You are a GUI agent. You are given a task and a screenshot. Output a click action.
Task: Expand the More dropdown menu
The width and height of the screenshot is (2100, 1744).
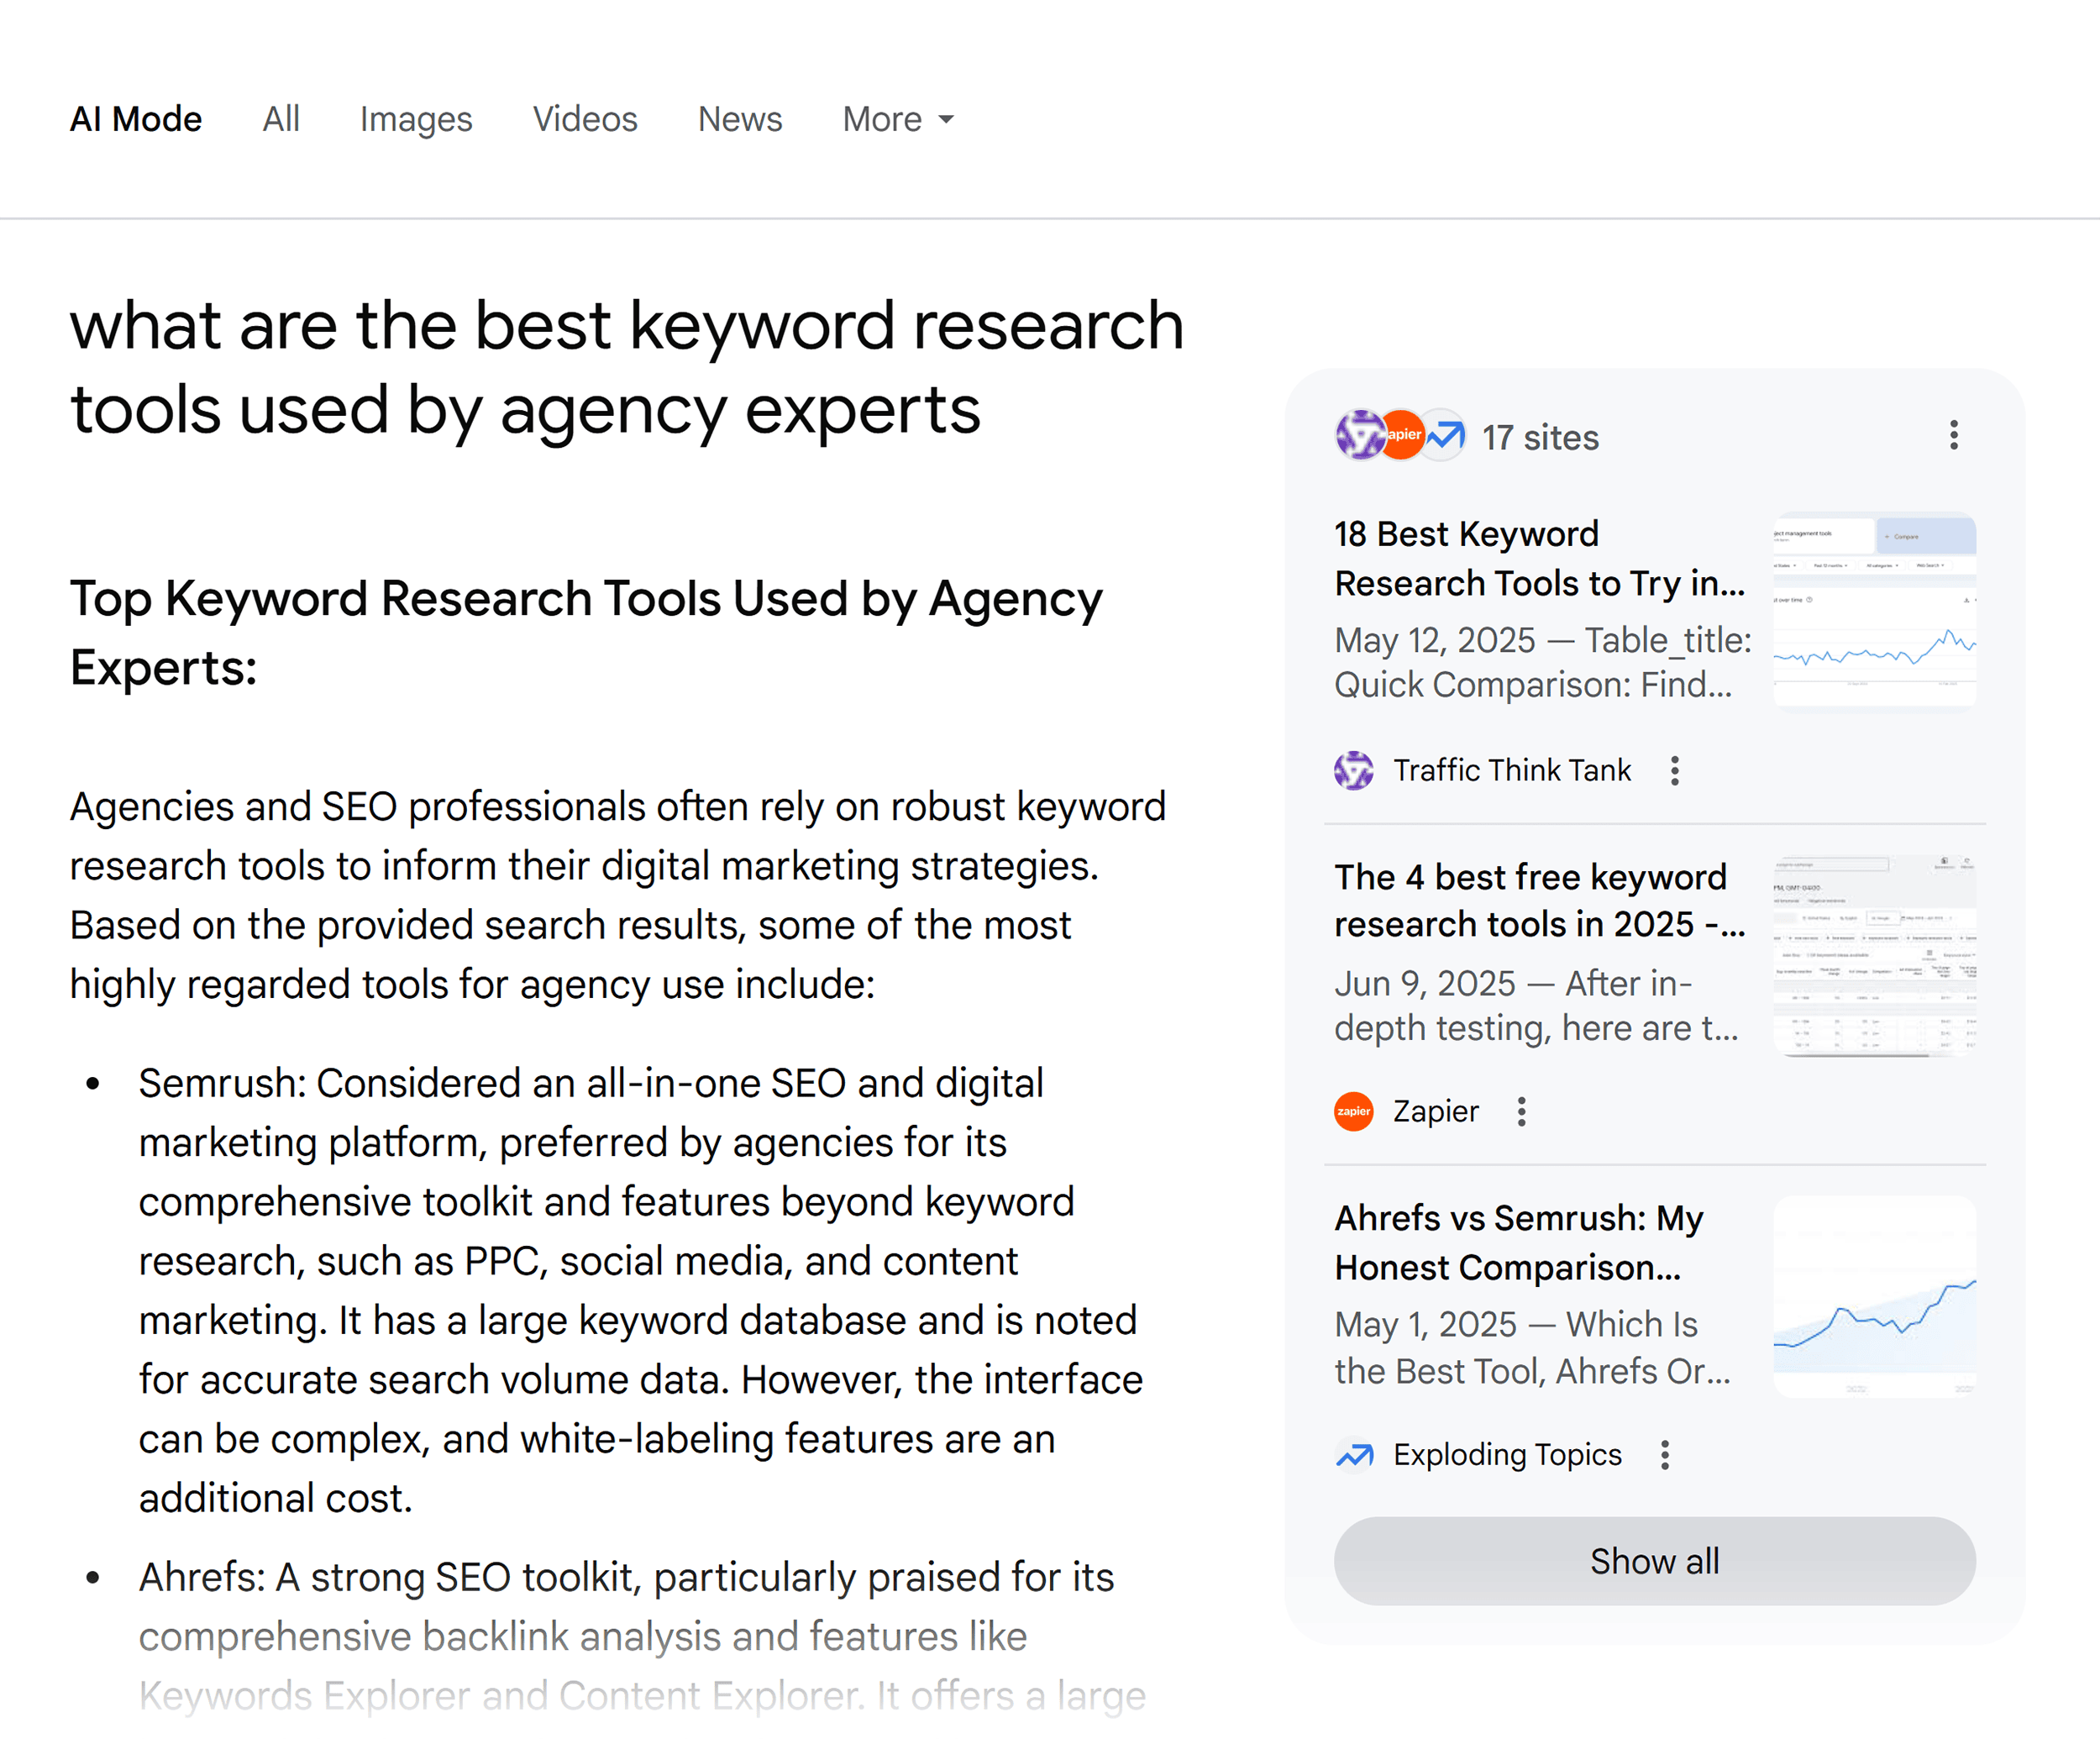898,119
